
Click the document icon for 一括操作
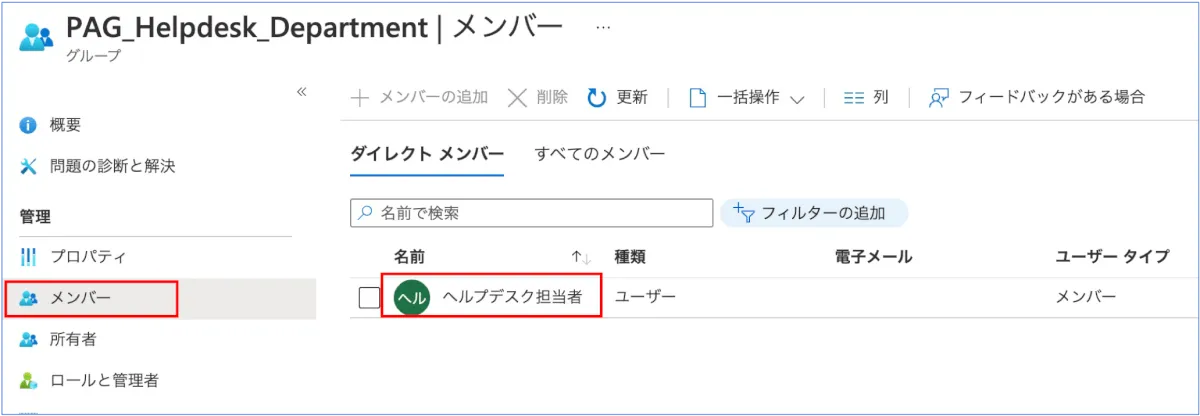click(698, 97)
